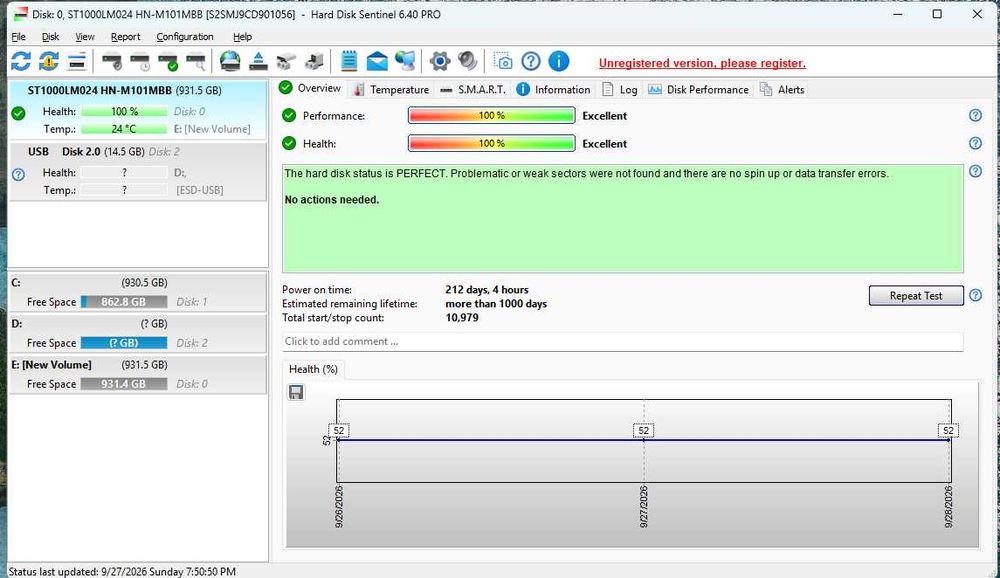Open the Report menu
This screenshot has width=1000, height=578.
[x=125, y=37]
